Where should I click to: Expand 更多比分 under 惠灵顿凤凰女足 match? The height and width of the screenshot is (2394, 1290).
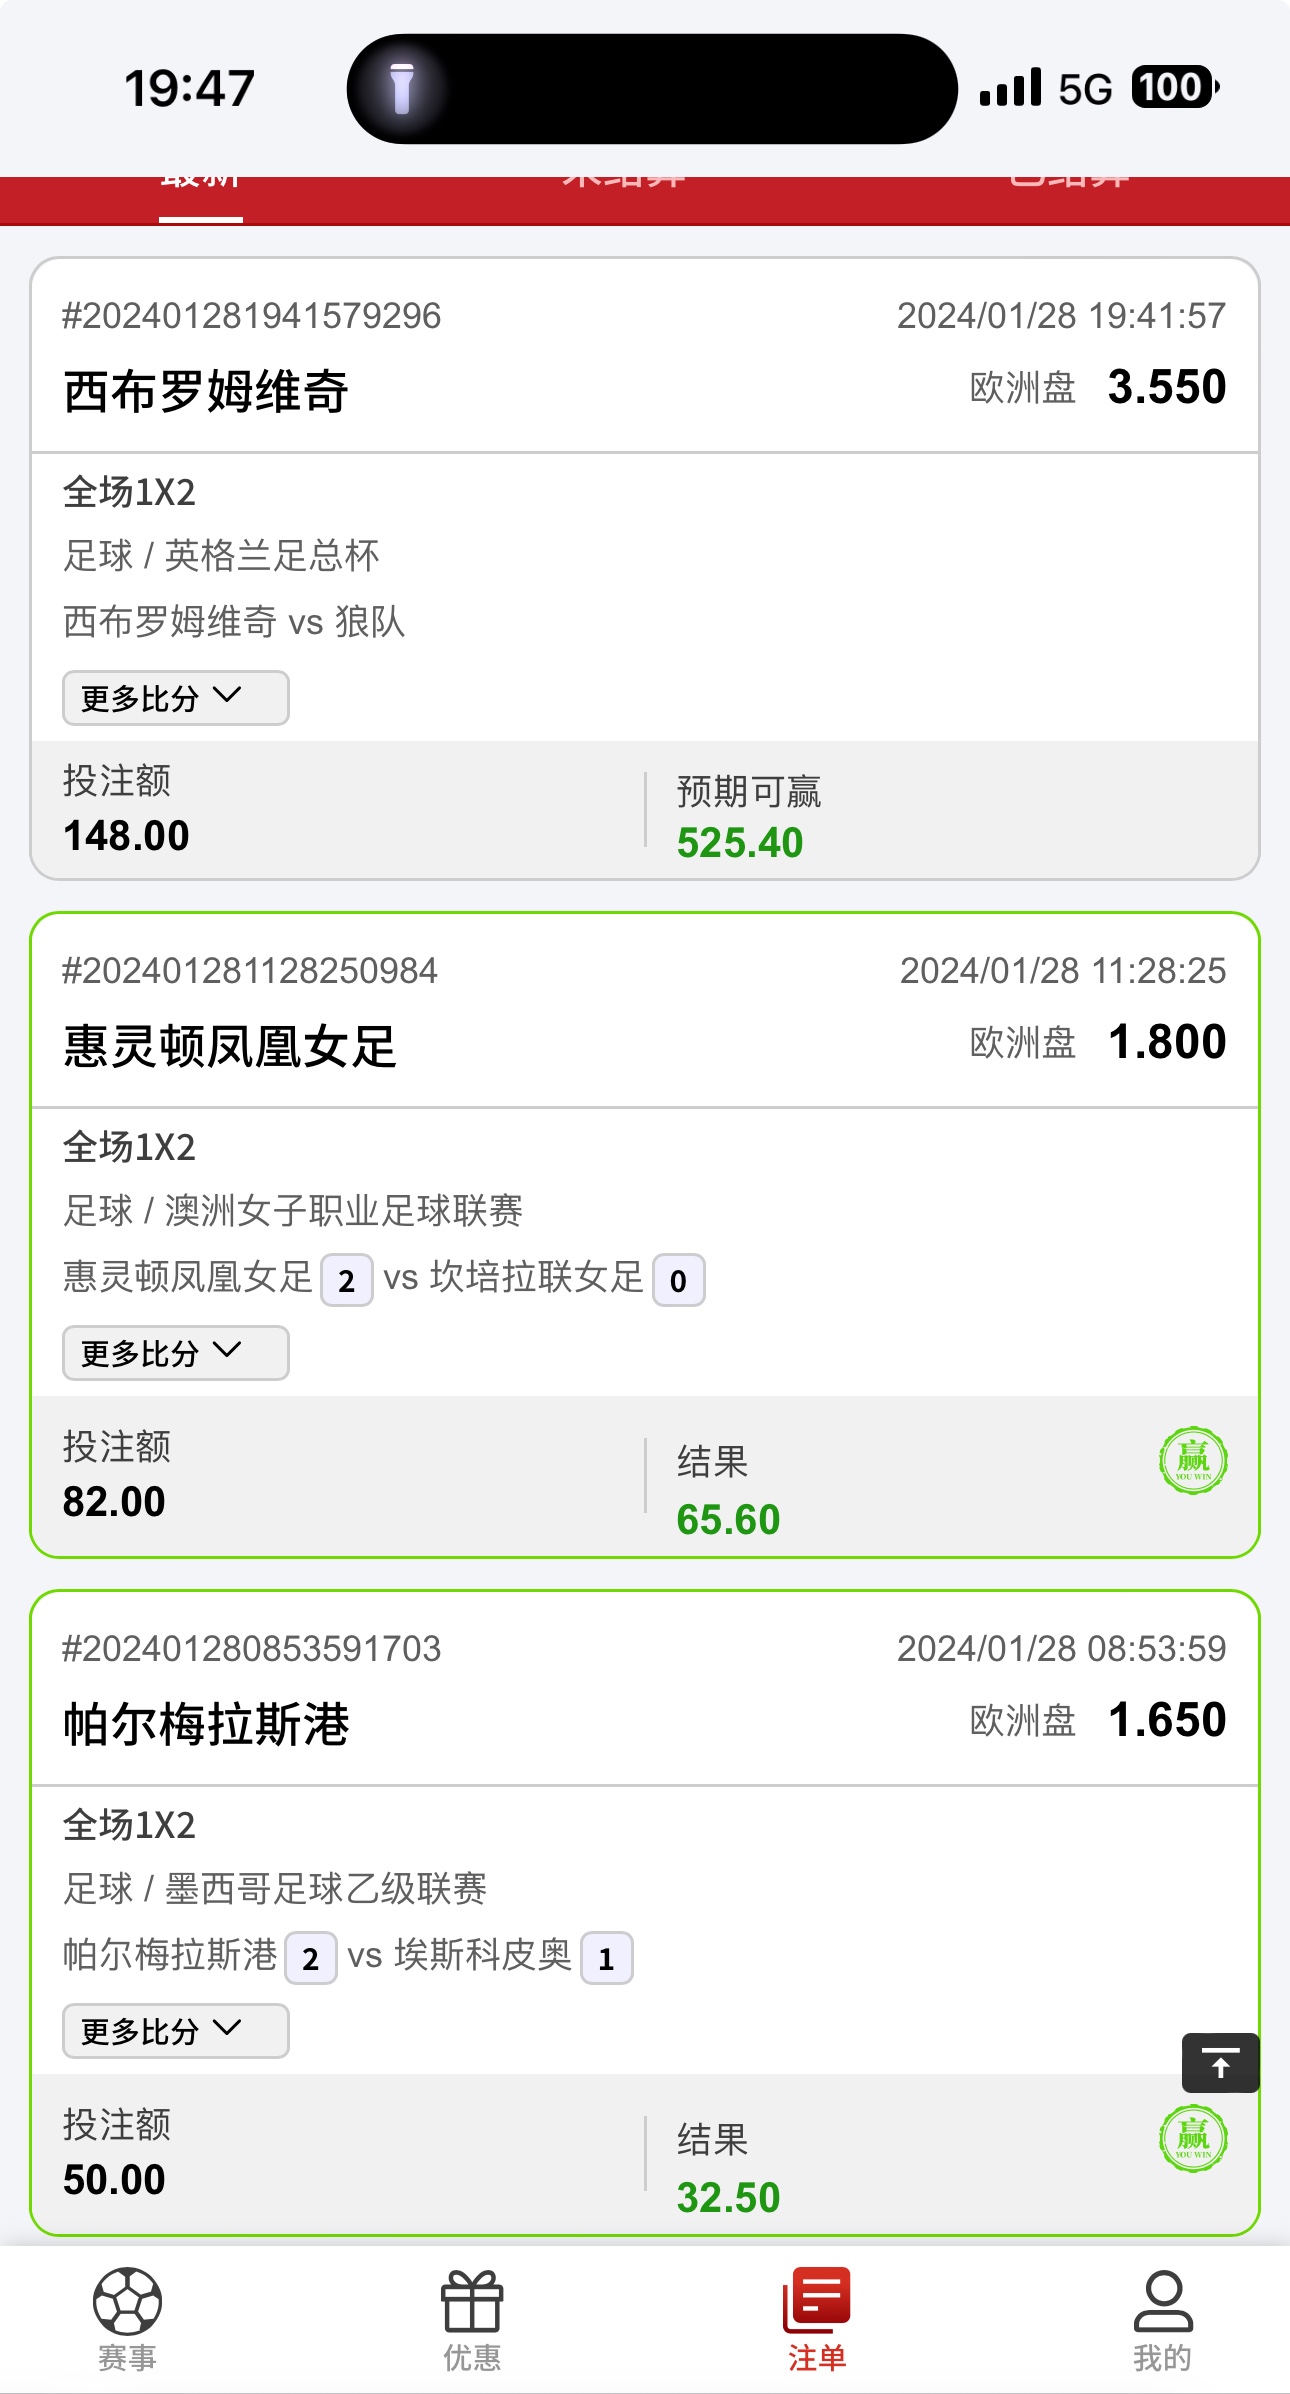coord(175,1353)
